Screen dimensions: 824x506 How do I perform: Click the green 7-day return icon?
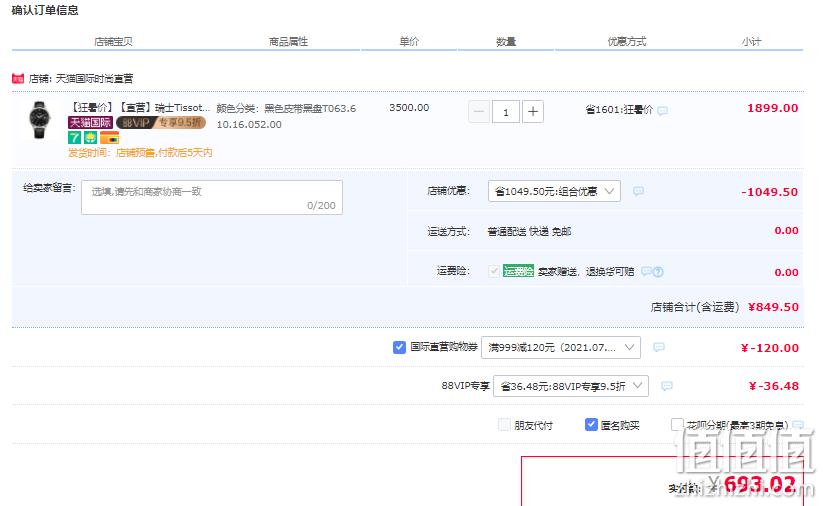tap(74, 138)
